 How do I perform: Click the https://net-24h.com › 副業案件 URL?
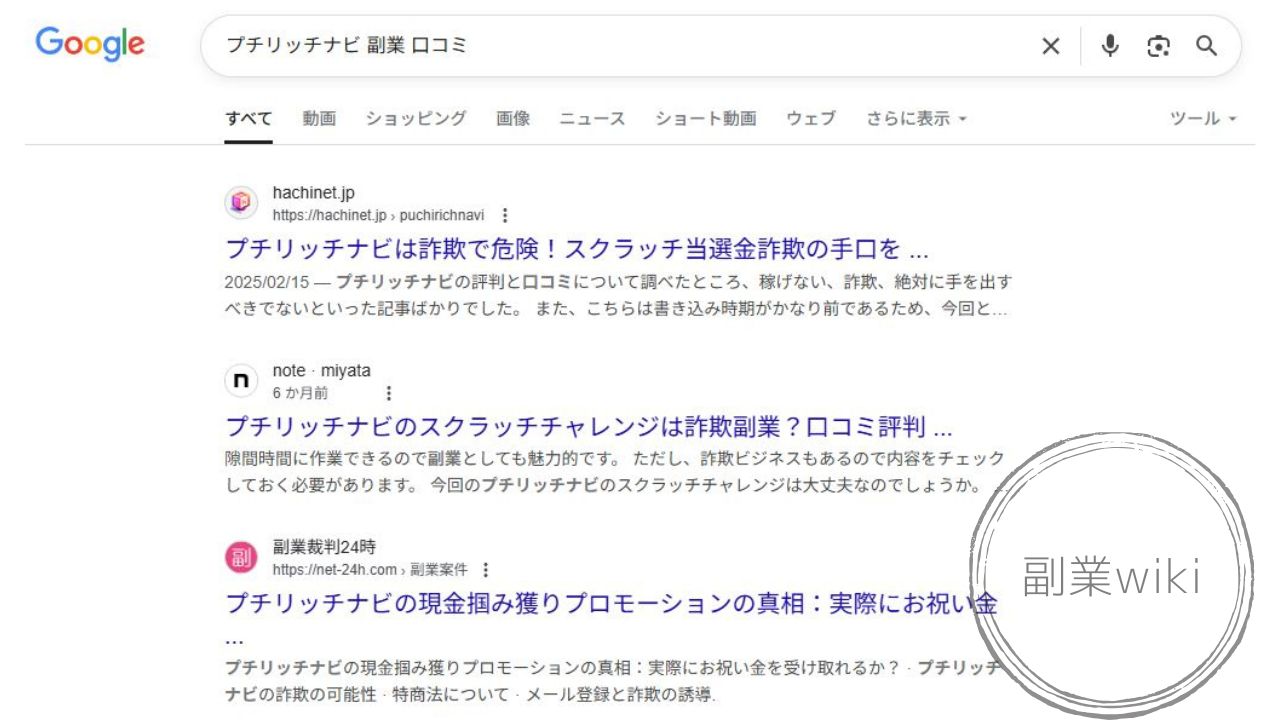click(370, 570)
